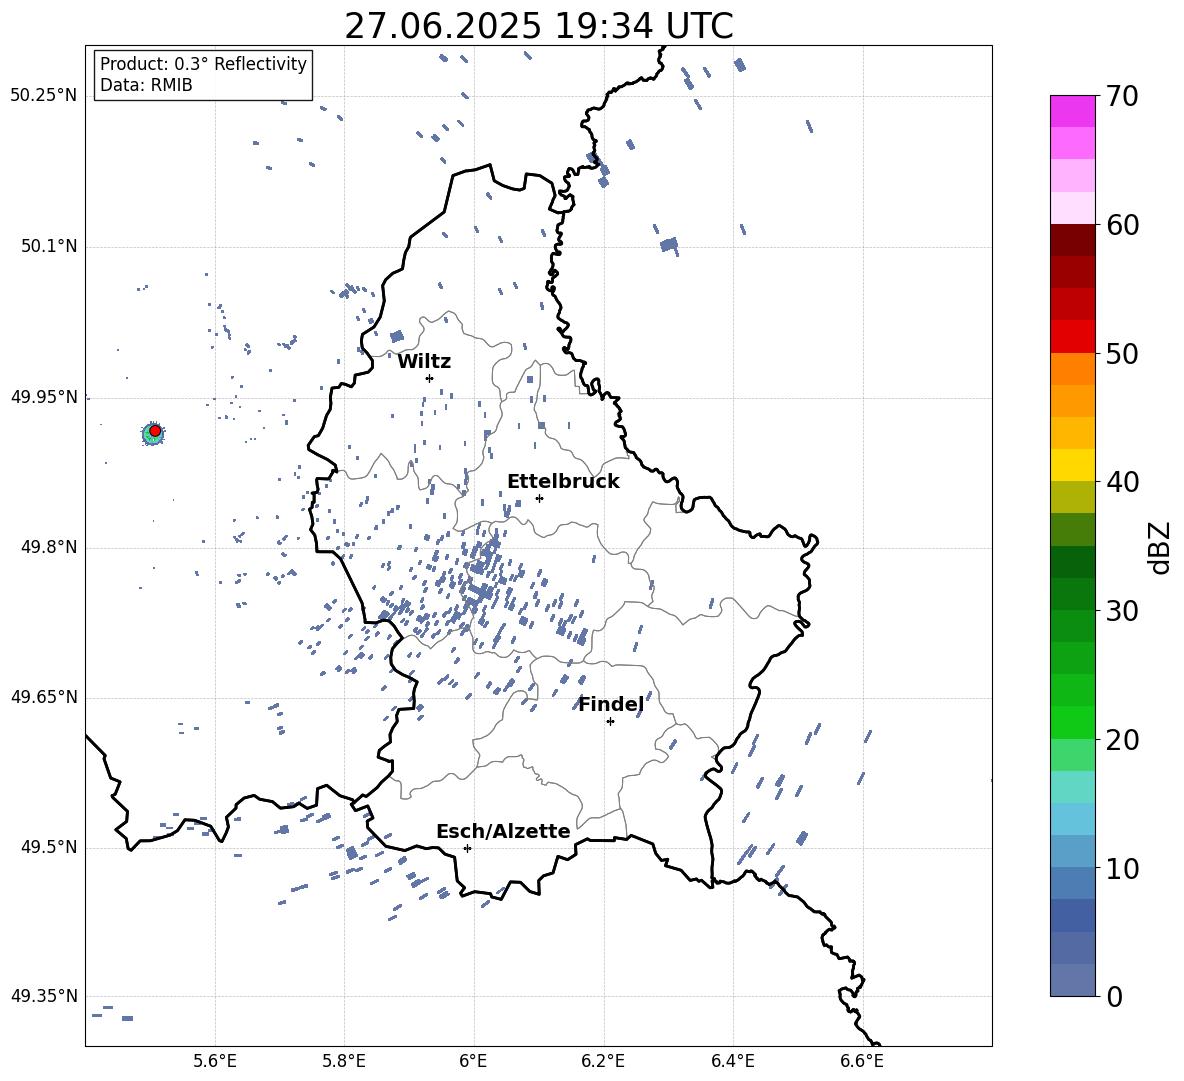1184x1081 pixels.
Task: Click the 50.1°N latitude label
Action: pos(49,247)
